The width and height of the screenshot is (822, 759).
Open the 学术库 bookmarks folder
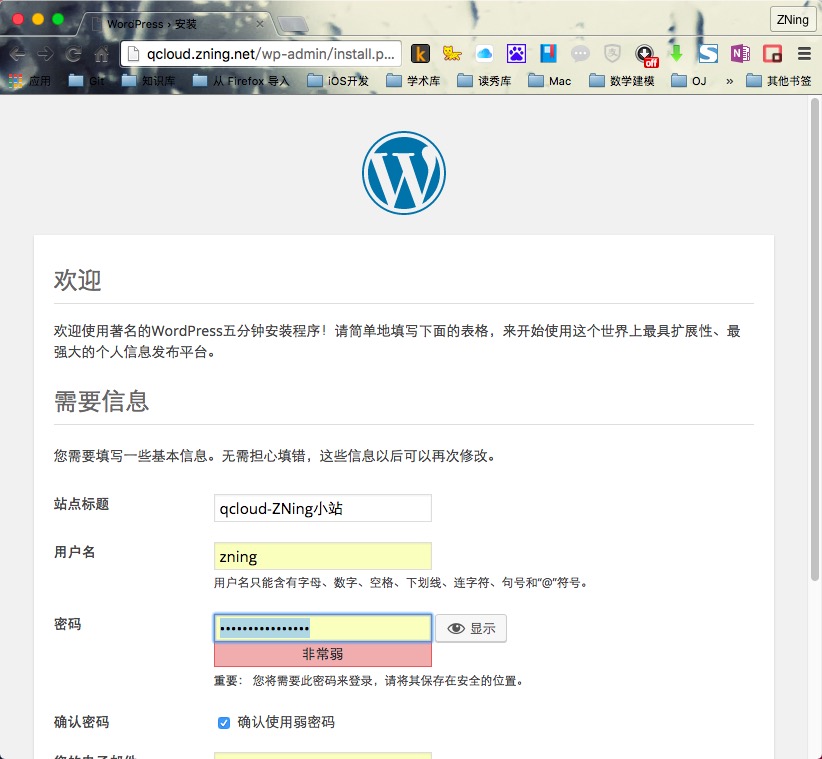(414, 81)
